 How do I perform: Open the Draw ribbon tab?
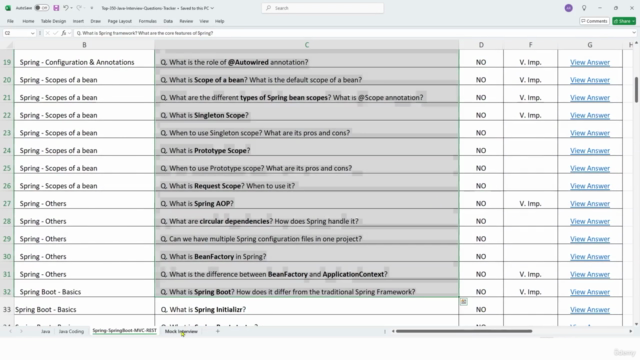pyautogui.click(x=96, y=21)
